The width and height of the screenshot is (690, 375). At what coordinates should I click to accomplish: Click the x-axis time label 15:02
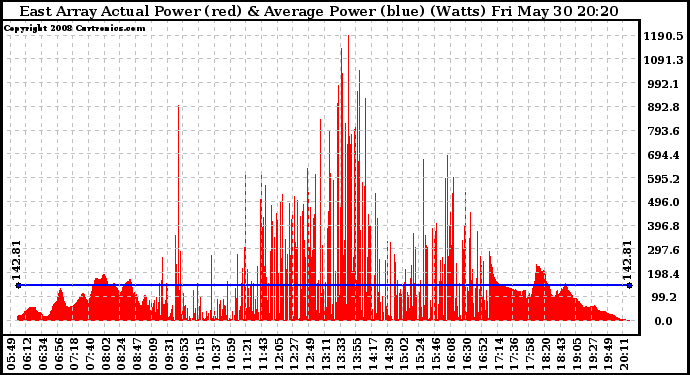(404, 354)
